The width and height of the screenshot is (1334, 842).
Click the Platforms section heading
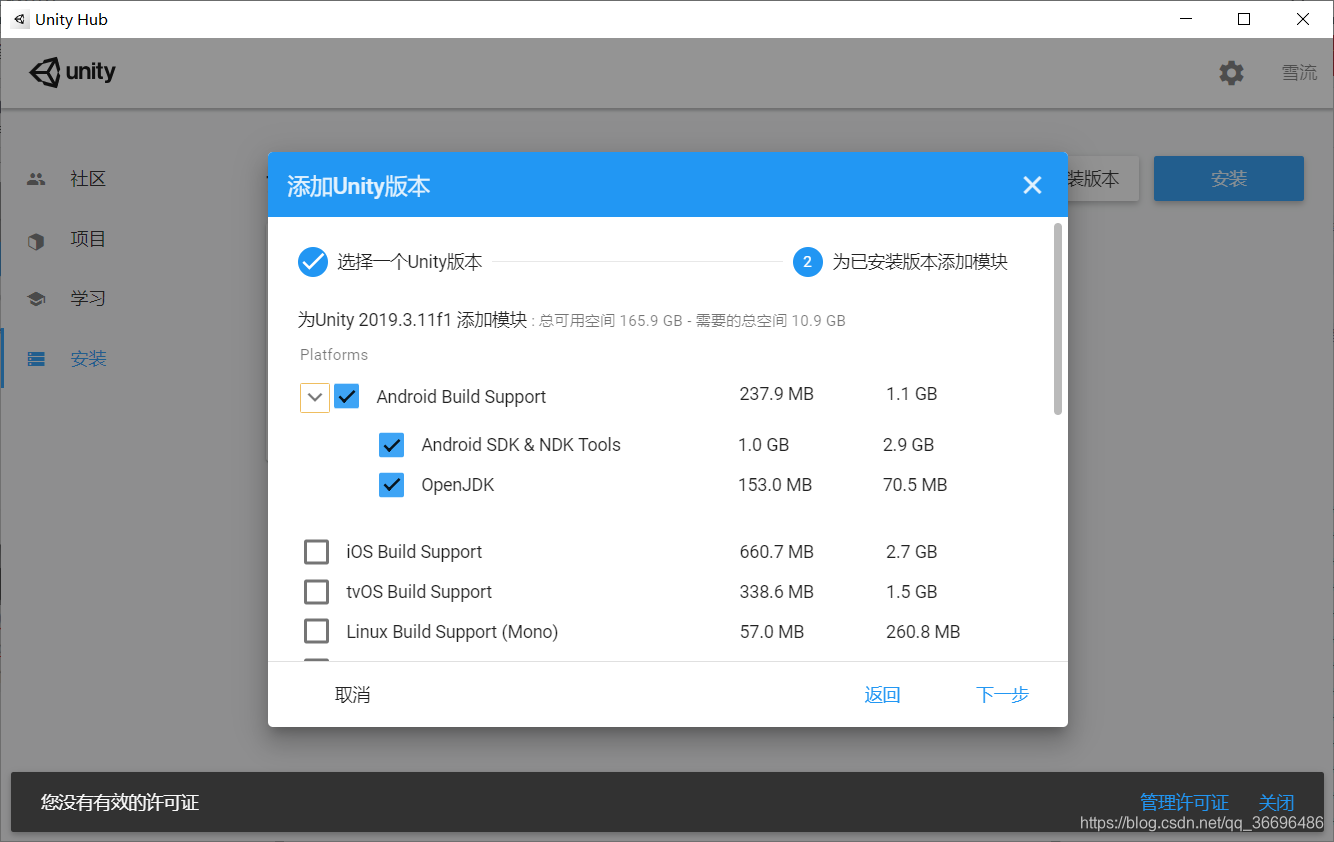point(334,355)
